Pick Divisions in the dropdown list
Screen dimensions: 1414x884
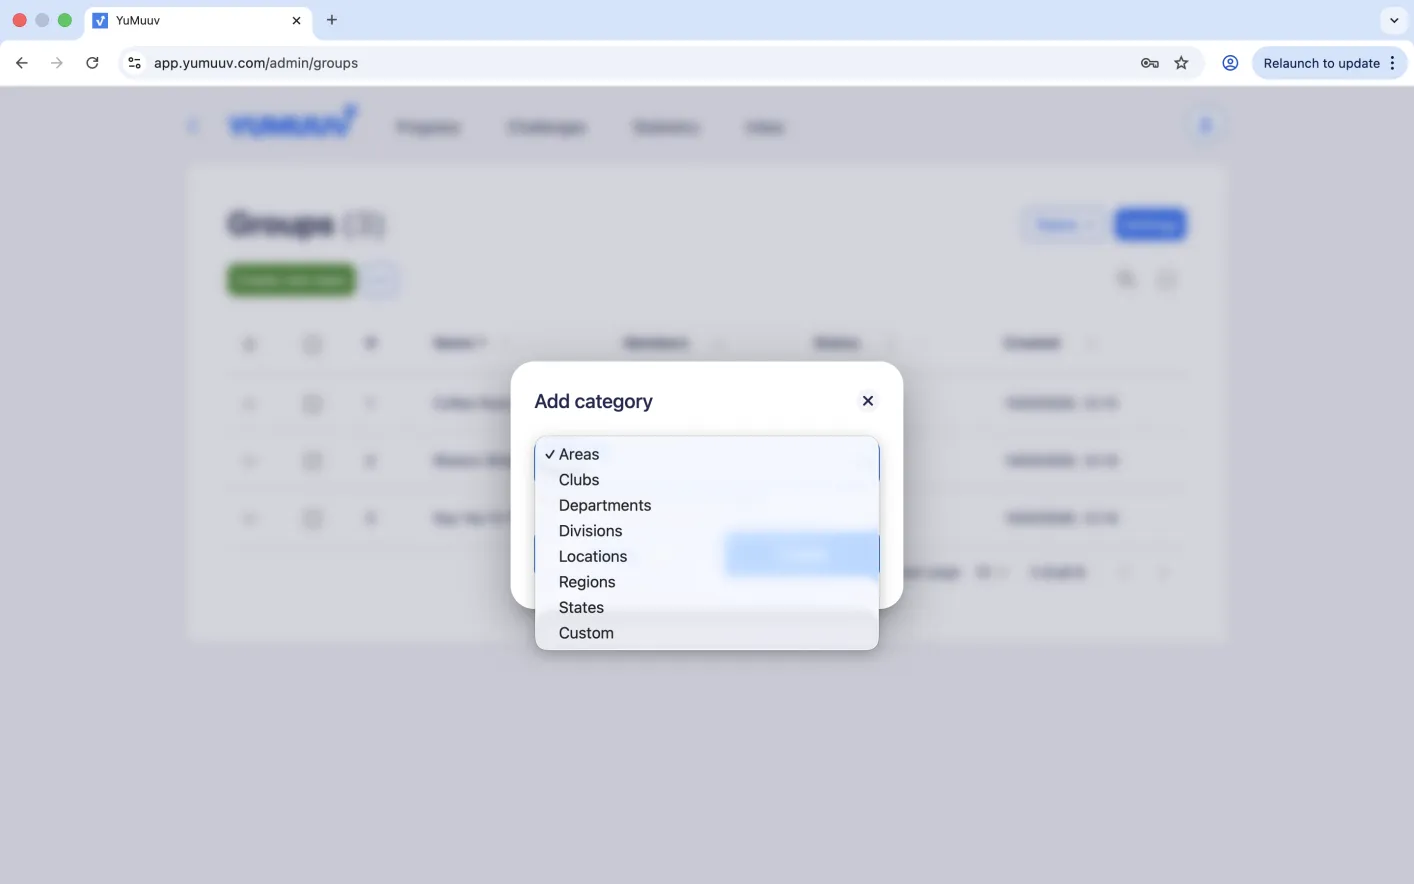coord(706,531)
